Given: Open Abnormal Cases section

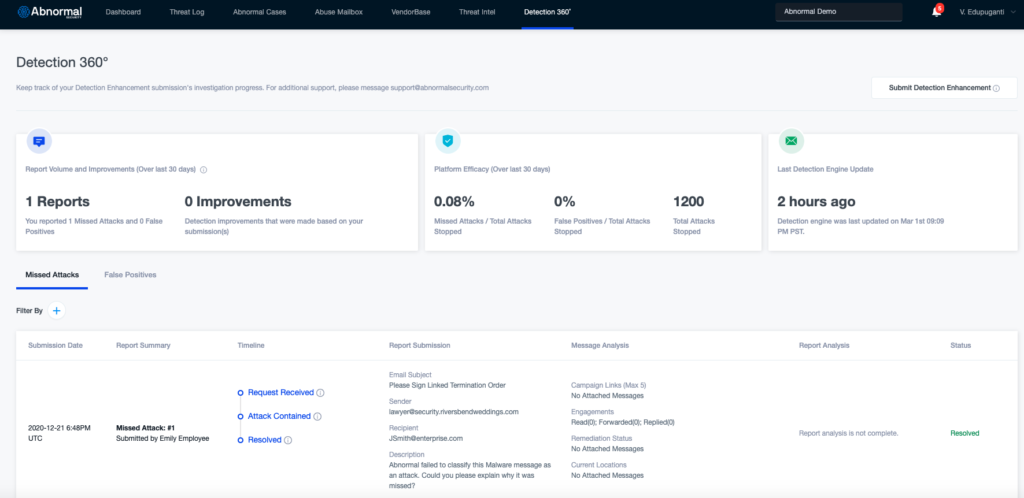Looking at the screenshot, I should [259, 12].
